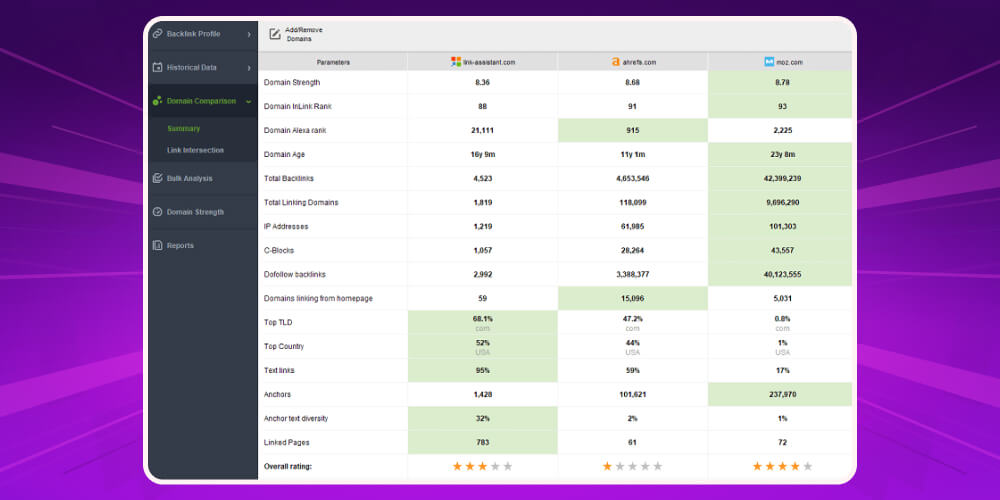This screenshot has height=500, width=1000.
Task: Click moz.com four-star overall rating
Action: 782,466
